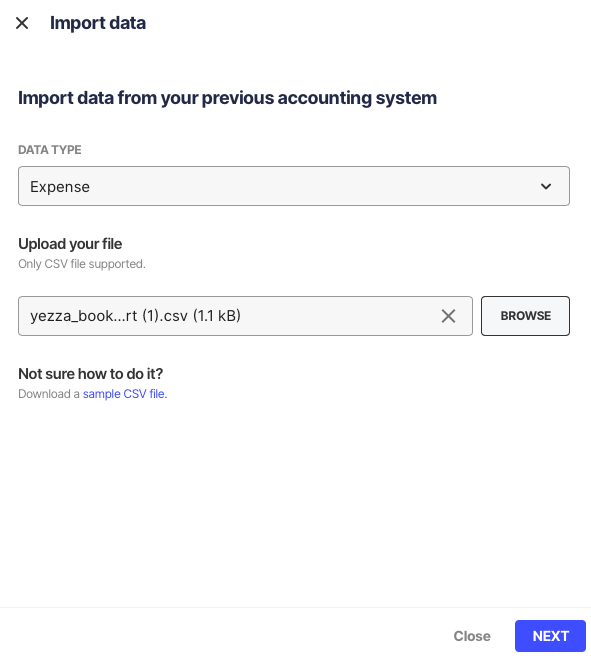Click the DATA TYPE label
This screenshot has width=591, height=659.
(x=50, y=150)
